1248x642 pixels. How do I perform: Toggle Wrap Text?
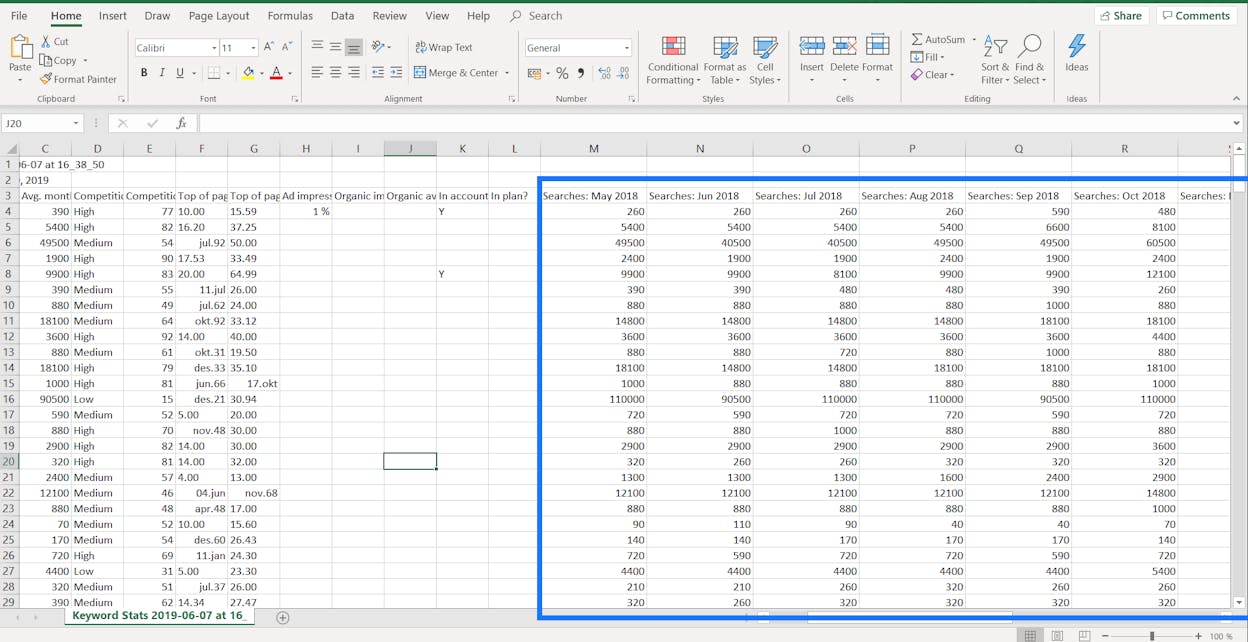pos(443,47)
